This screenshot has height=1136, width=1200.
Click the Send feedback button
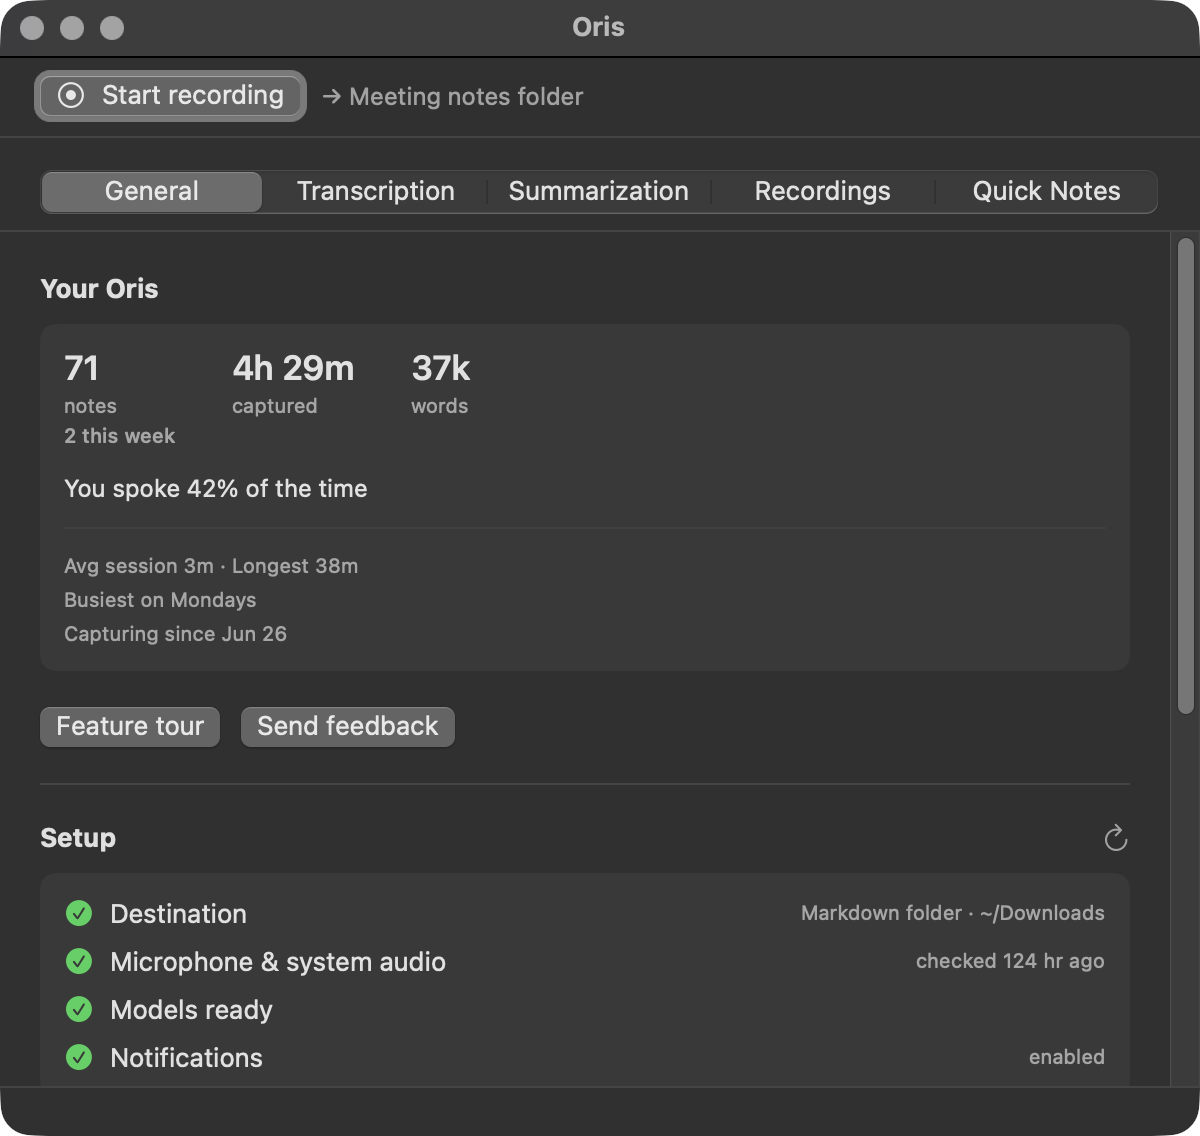click(348, 726)
